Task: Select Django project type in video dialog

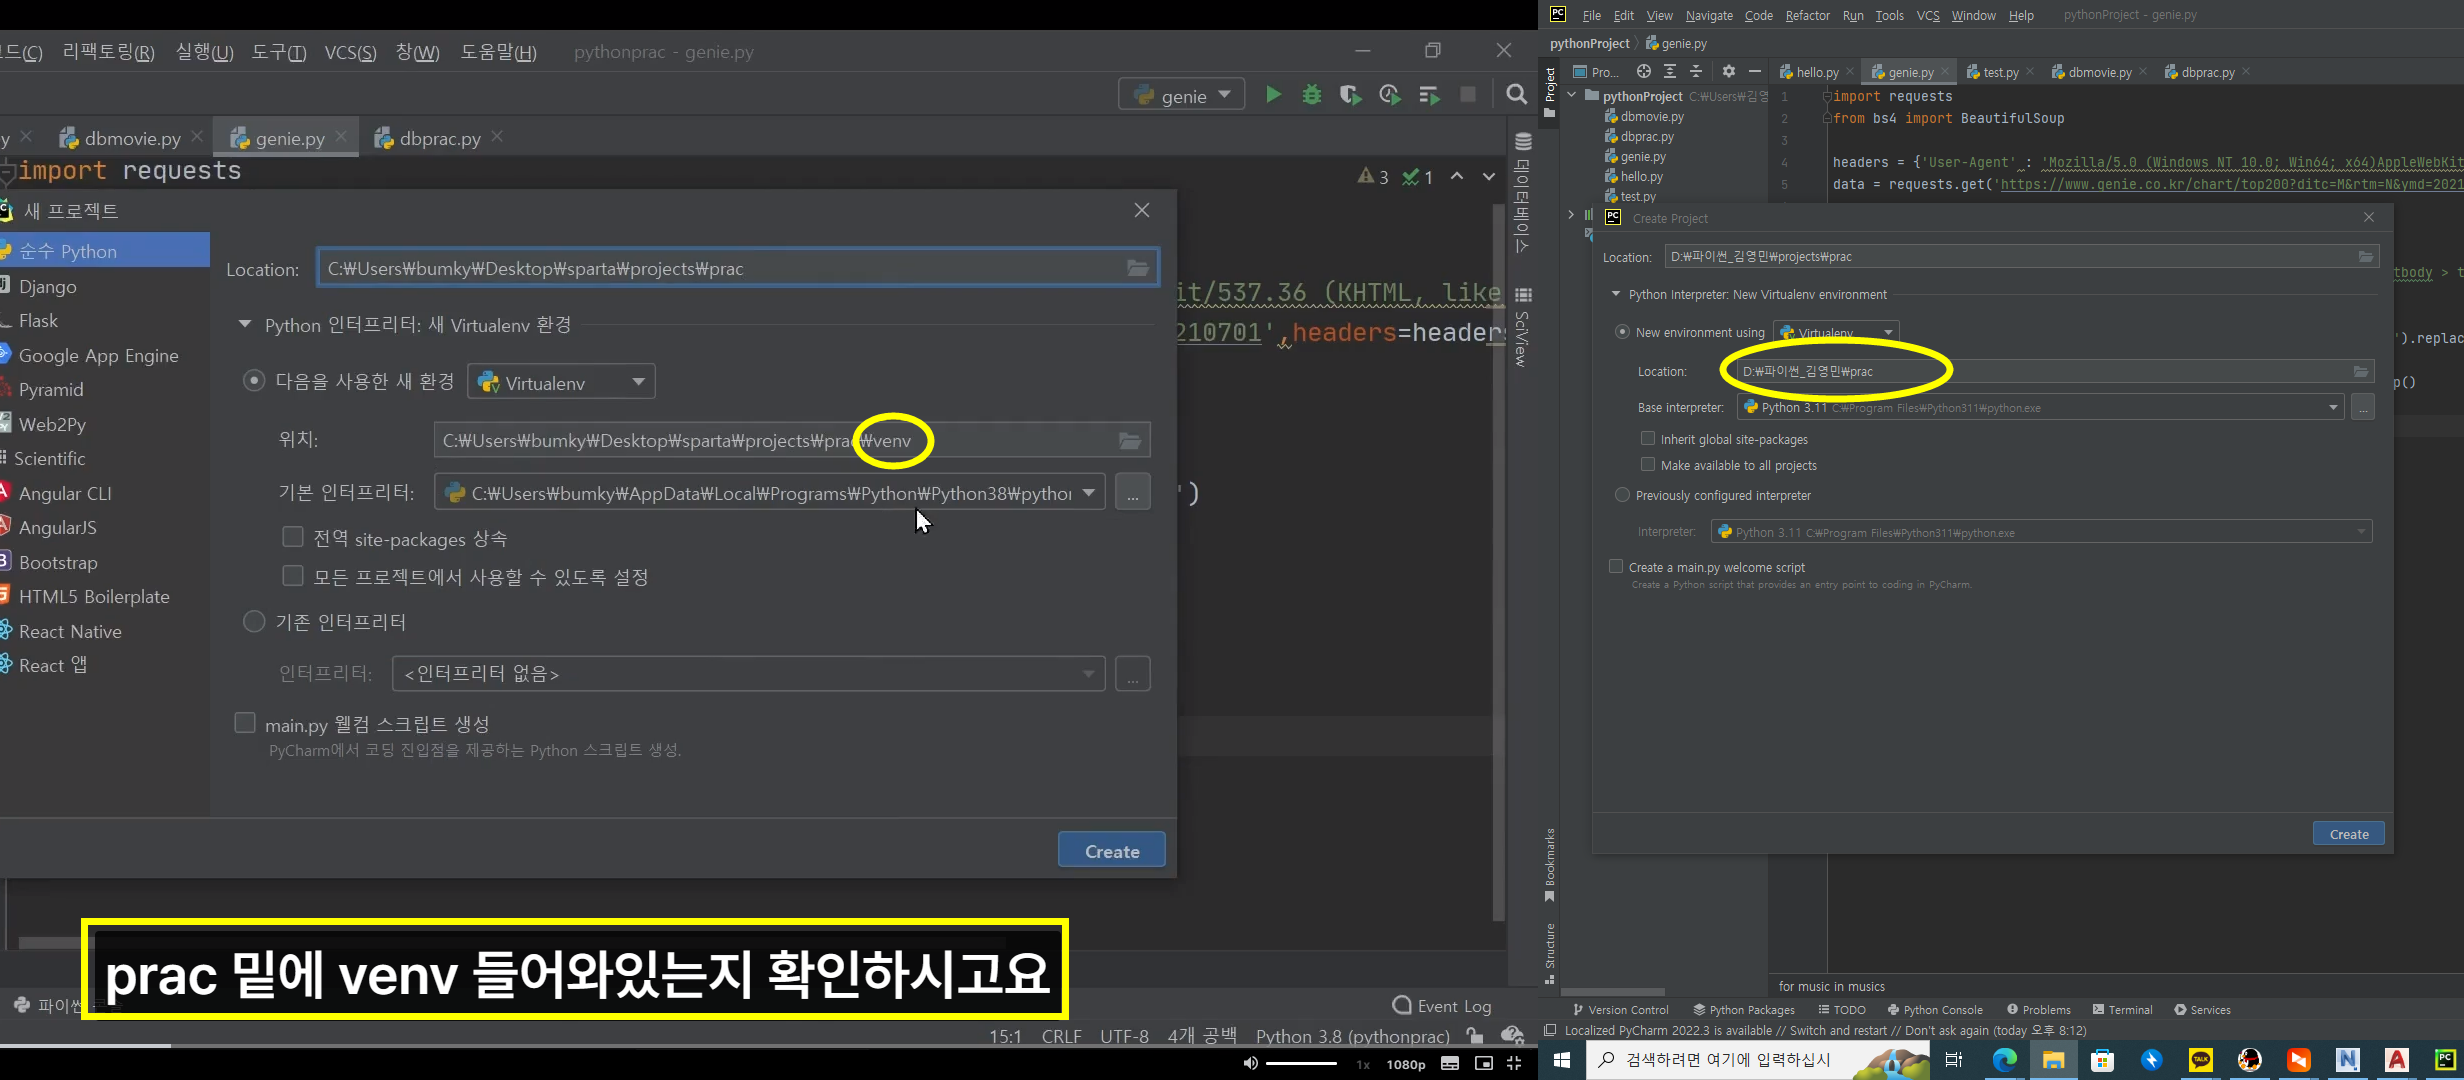Action: (x=47, y=286)
